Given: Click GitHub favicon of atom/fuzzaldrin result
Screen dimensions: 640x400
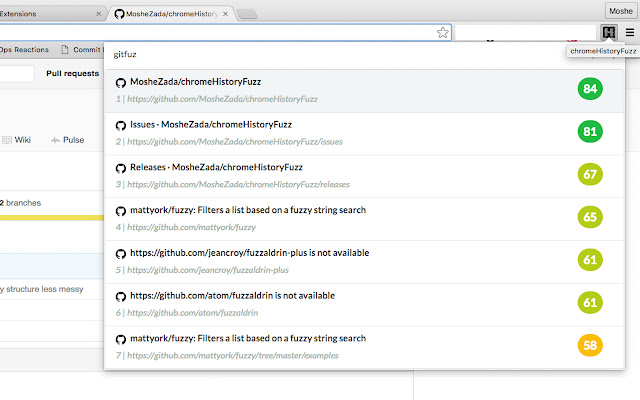Looking at the screenshot, I should [x=120, y=296].
